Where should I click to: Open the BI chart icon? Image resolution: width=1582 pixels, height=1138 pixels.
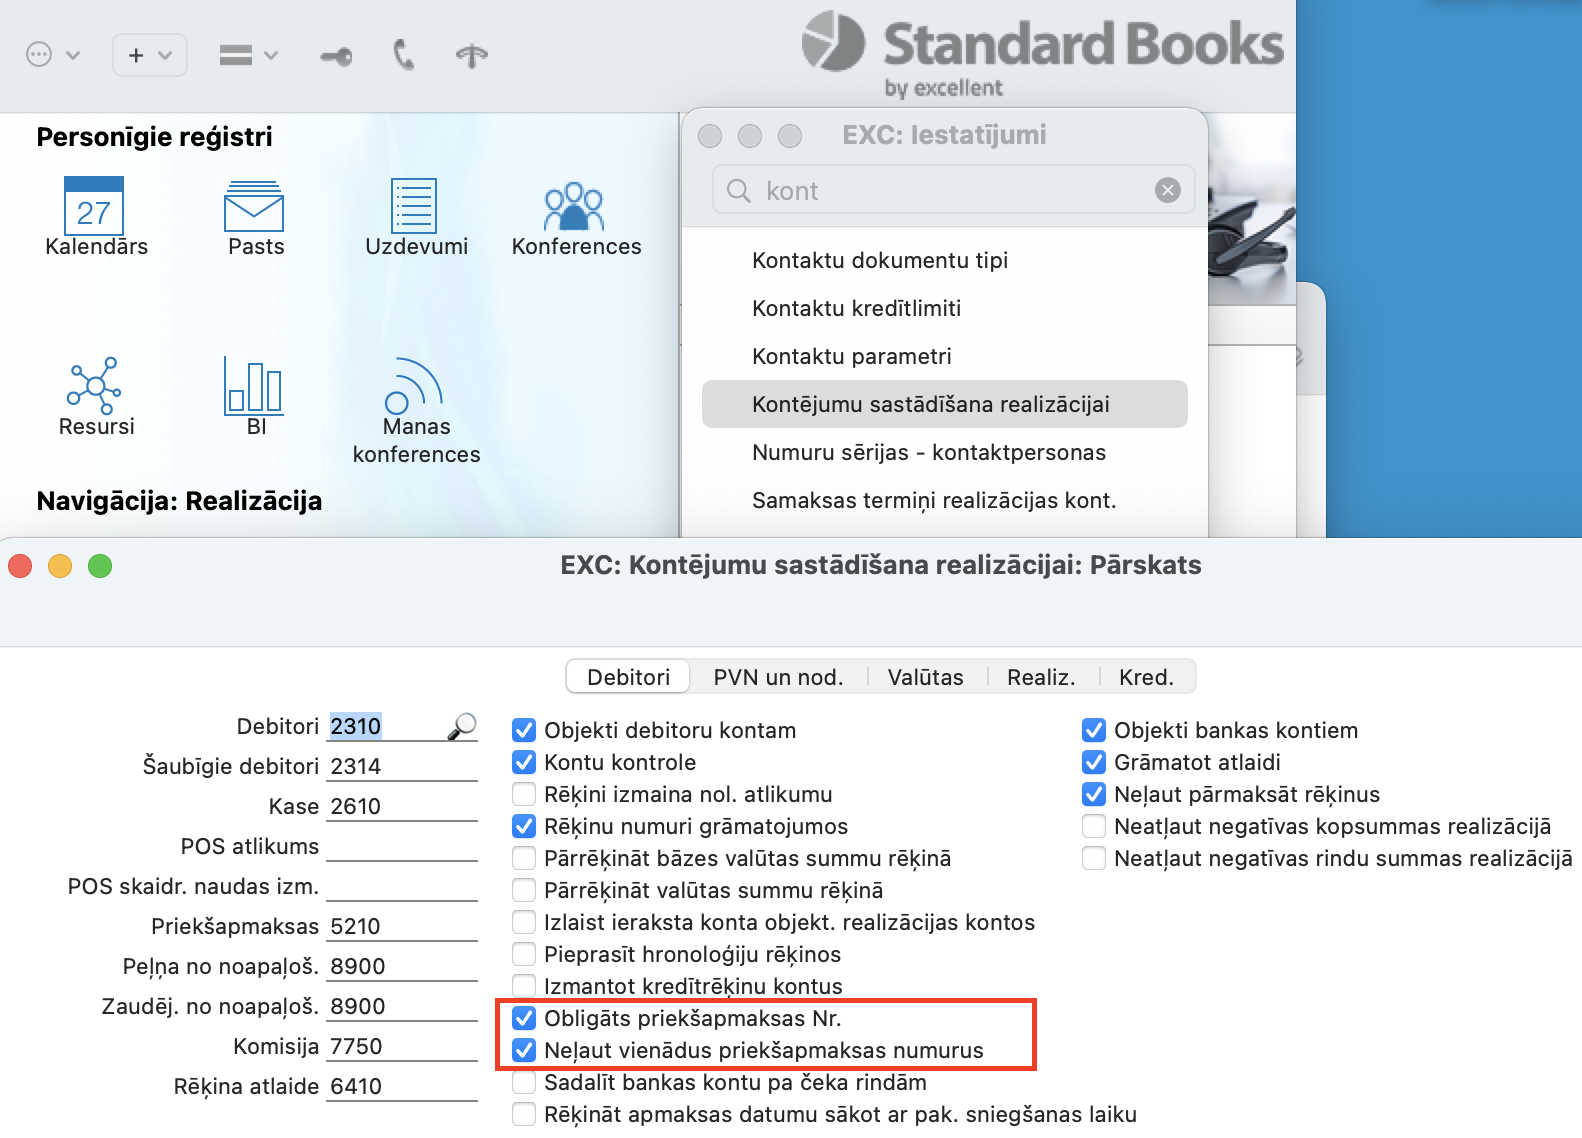254,387
